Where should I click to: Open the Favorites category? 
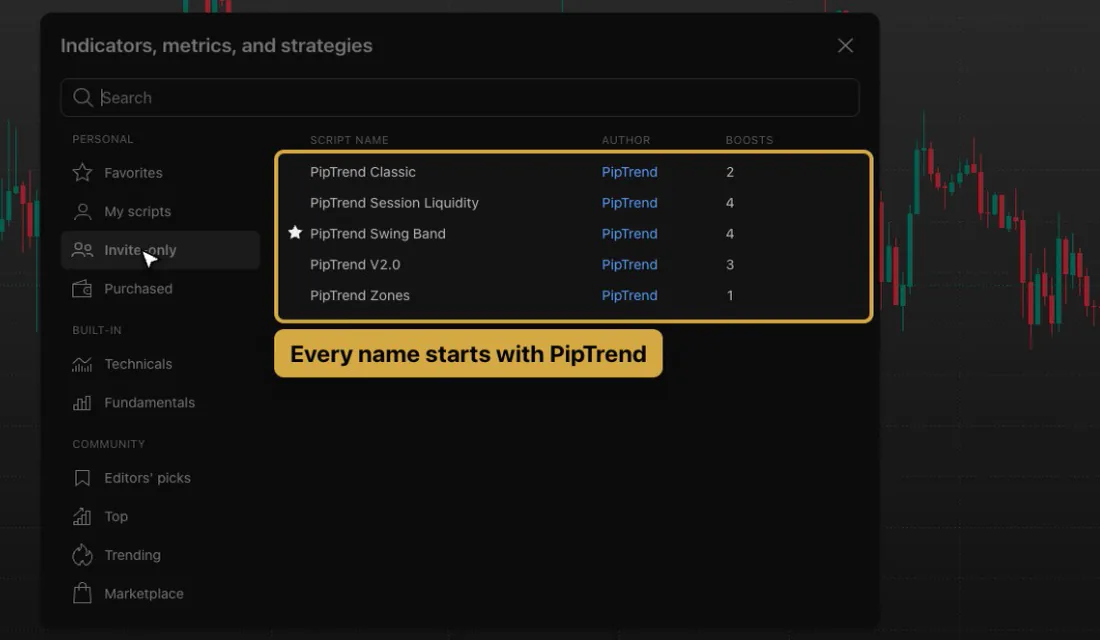pyautogui.click(x=161, y=173)
